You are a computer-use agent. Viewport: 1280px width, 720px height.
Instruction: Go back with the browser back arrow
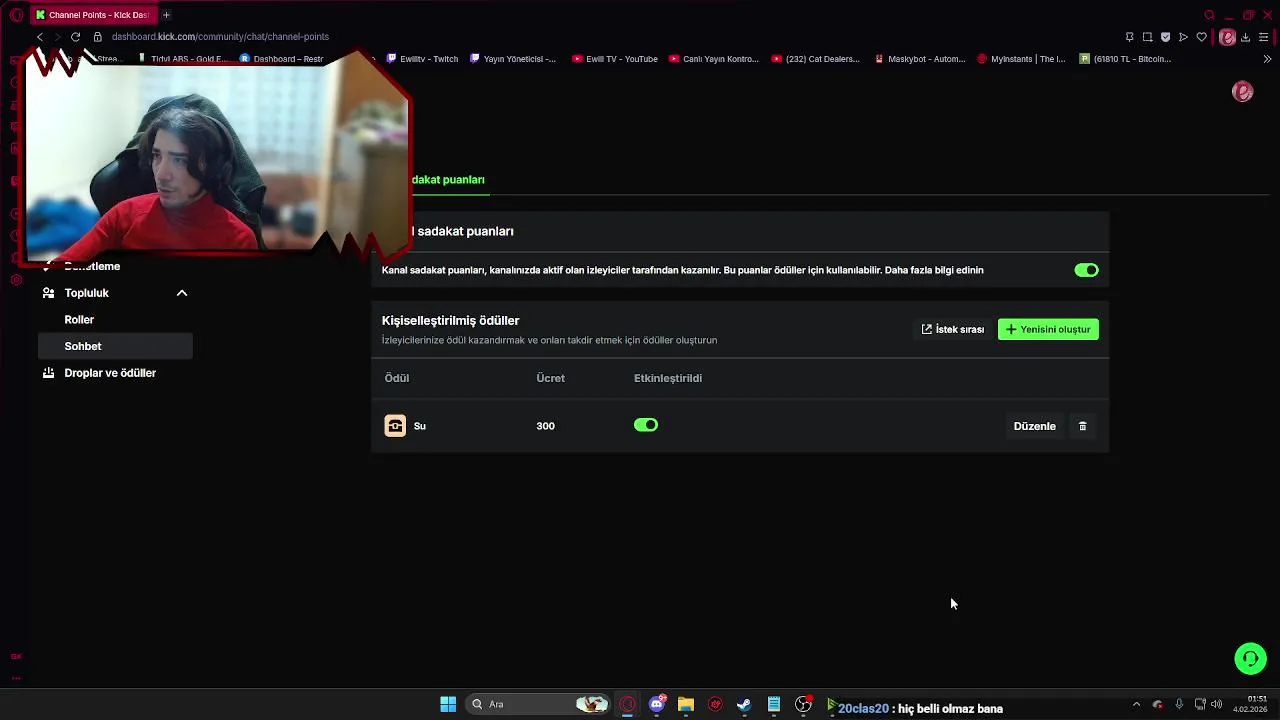(x=40, y=37)
